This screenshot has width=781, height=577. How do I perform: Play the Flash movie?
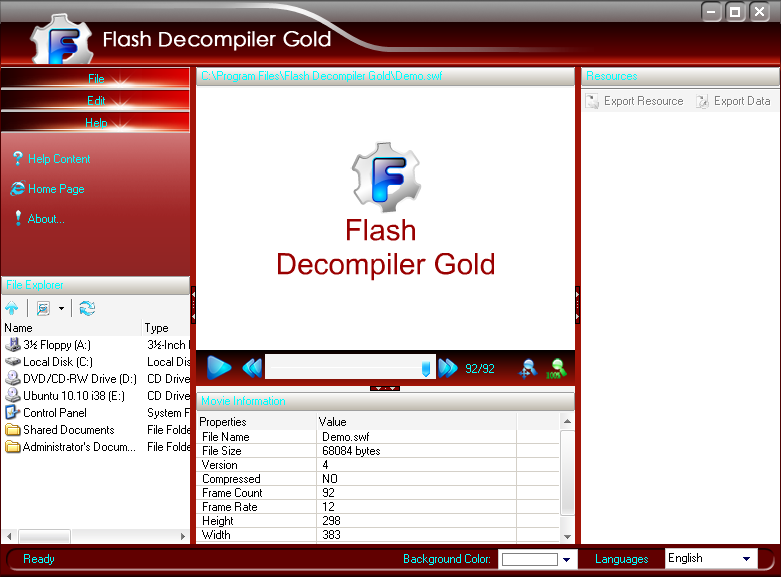point(219,368)
